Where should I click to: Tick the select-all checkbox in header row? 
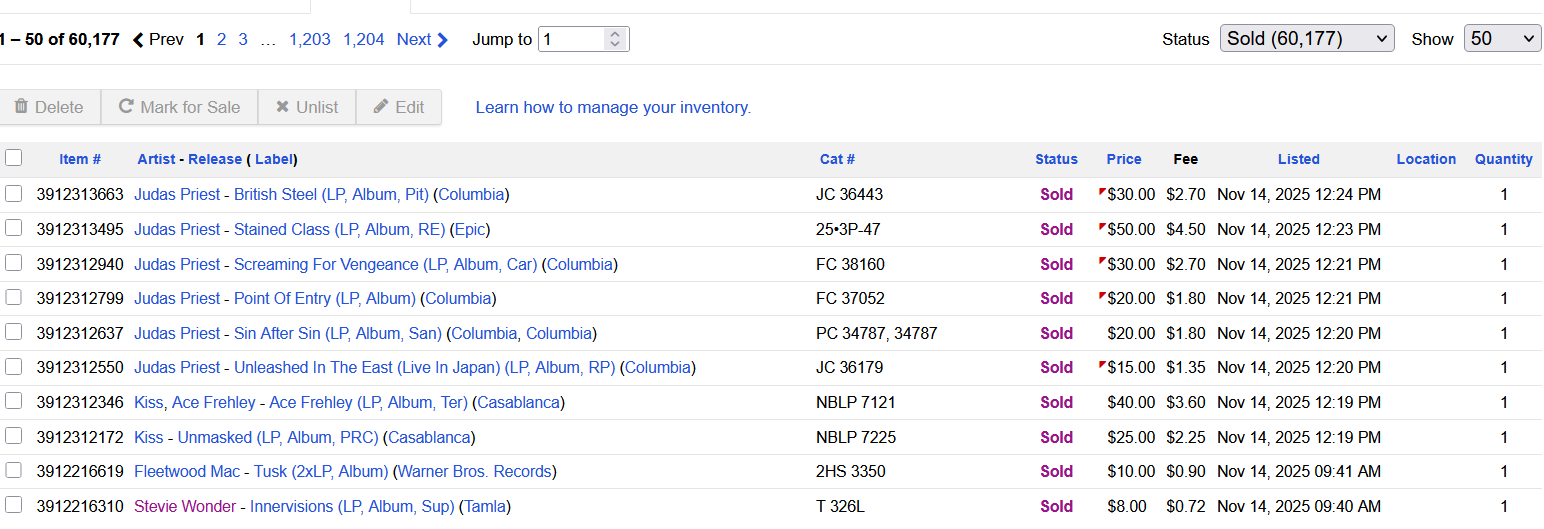point(13,157)
